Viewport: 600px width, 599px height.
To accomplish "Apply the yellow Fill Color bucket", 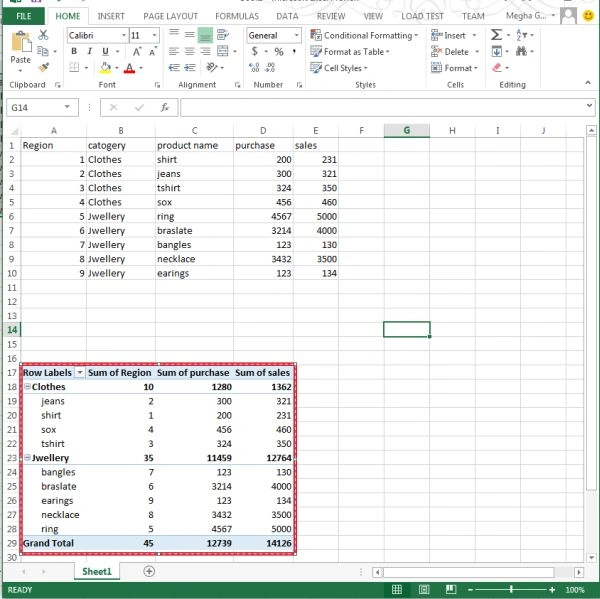I will pyautogui.click(x=105, y=68).
